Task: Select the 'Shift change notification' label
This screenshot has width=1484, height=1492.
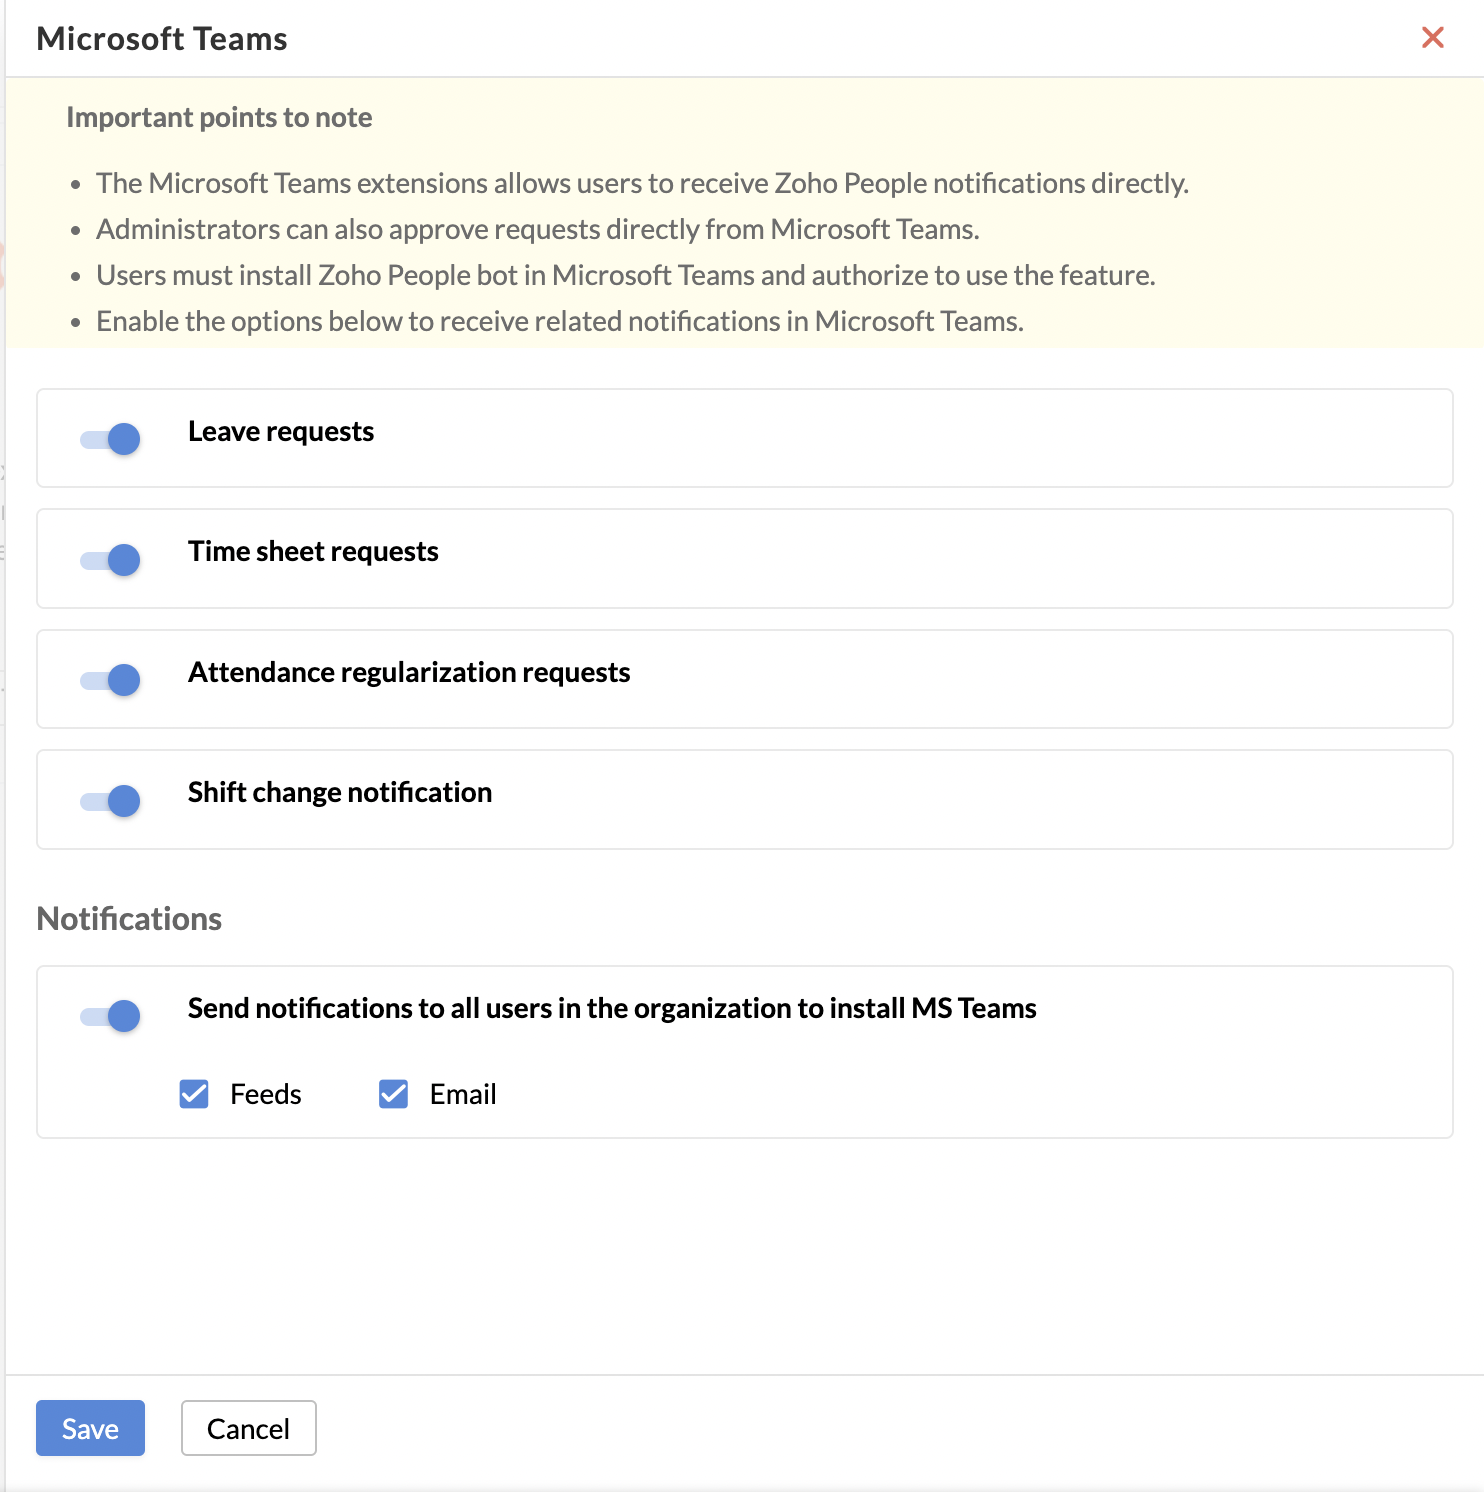Action: [x=340, y=793]
